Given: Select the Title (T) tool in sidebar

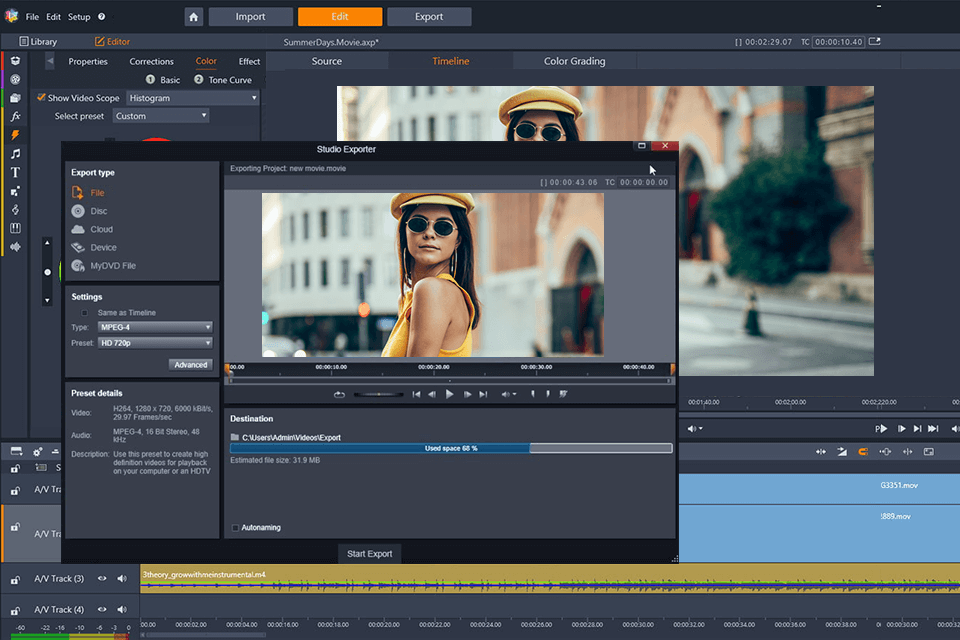Looking at the screenshot, I should 15,172.
